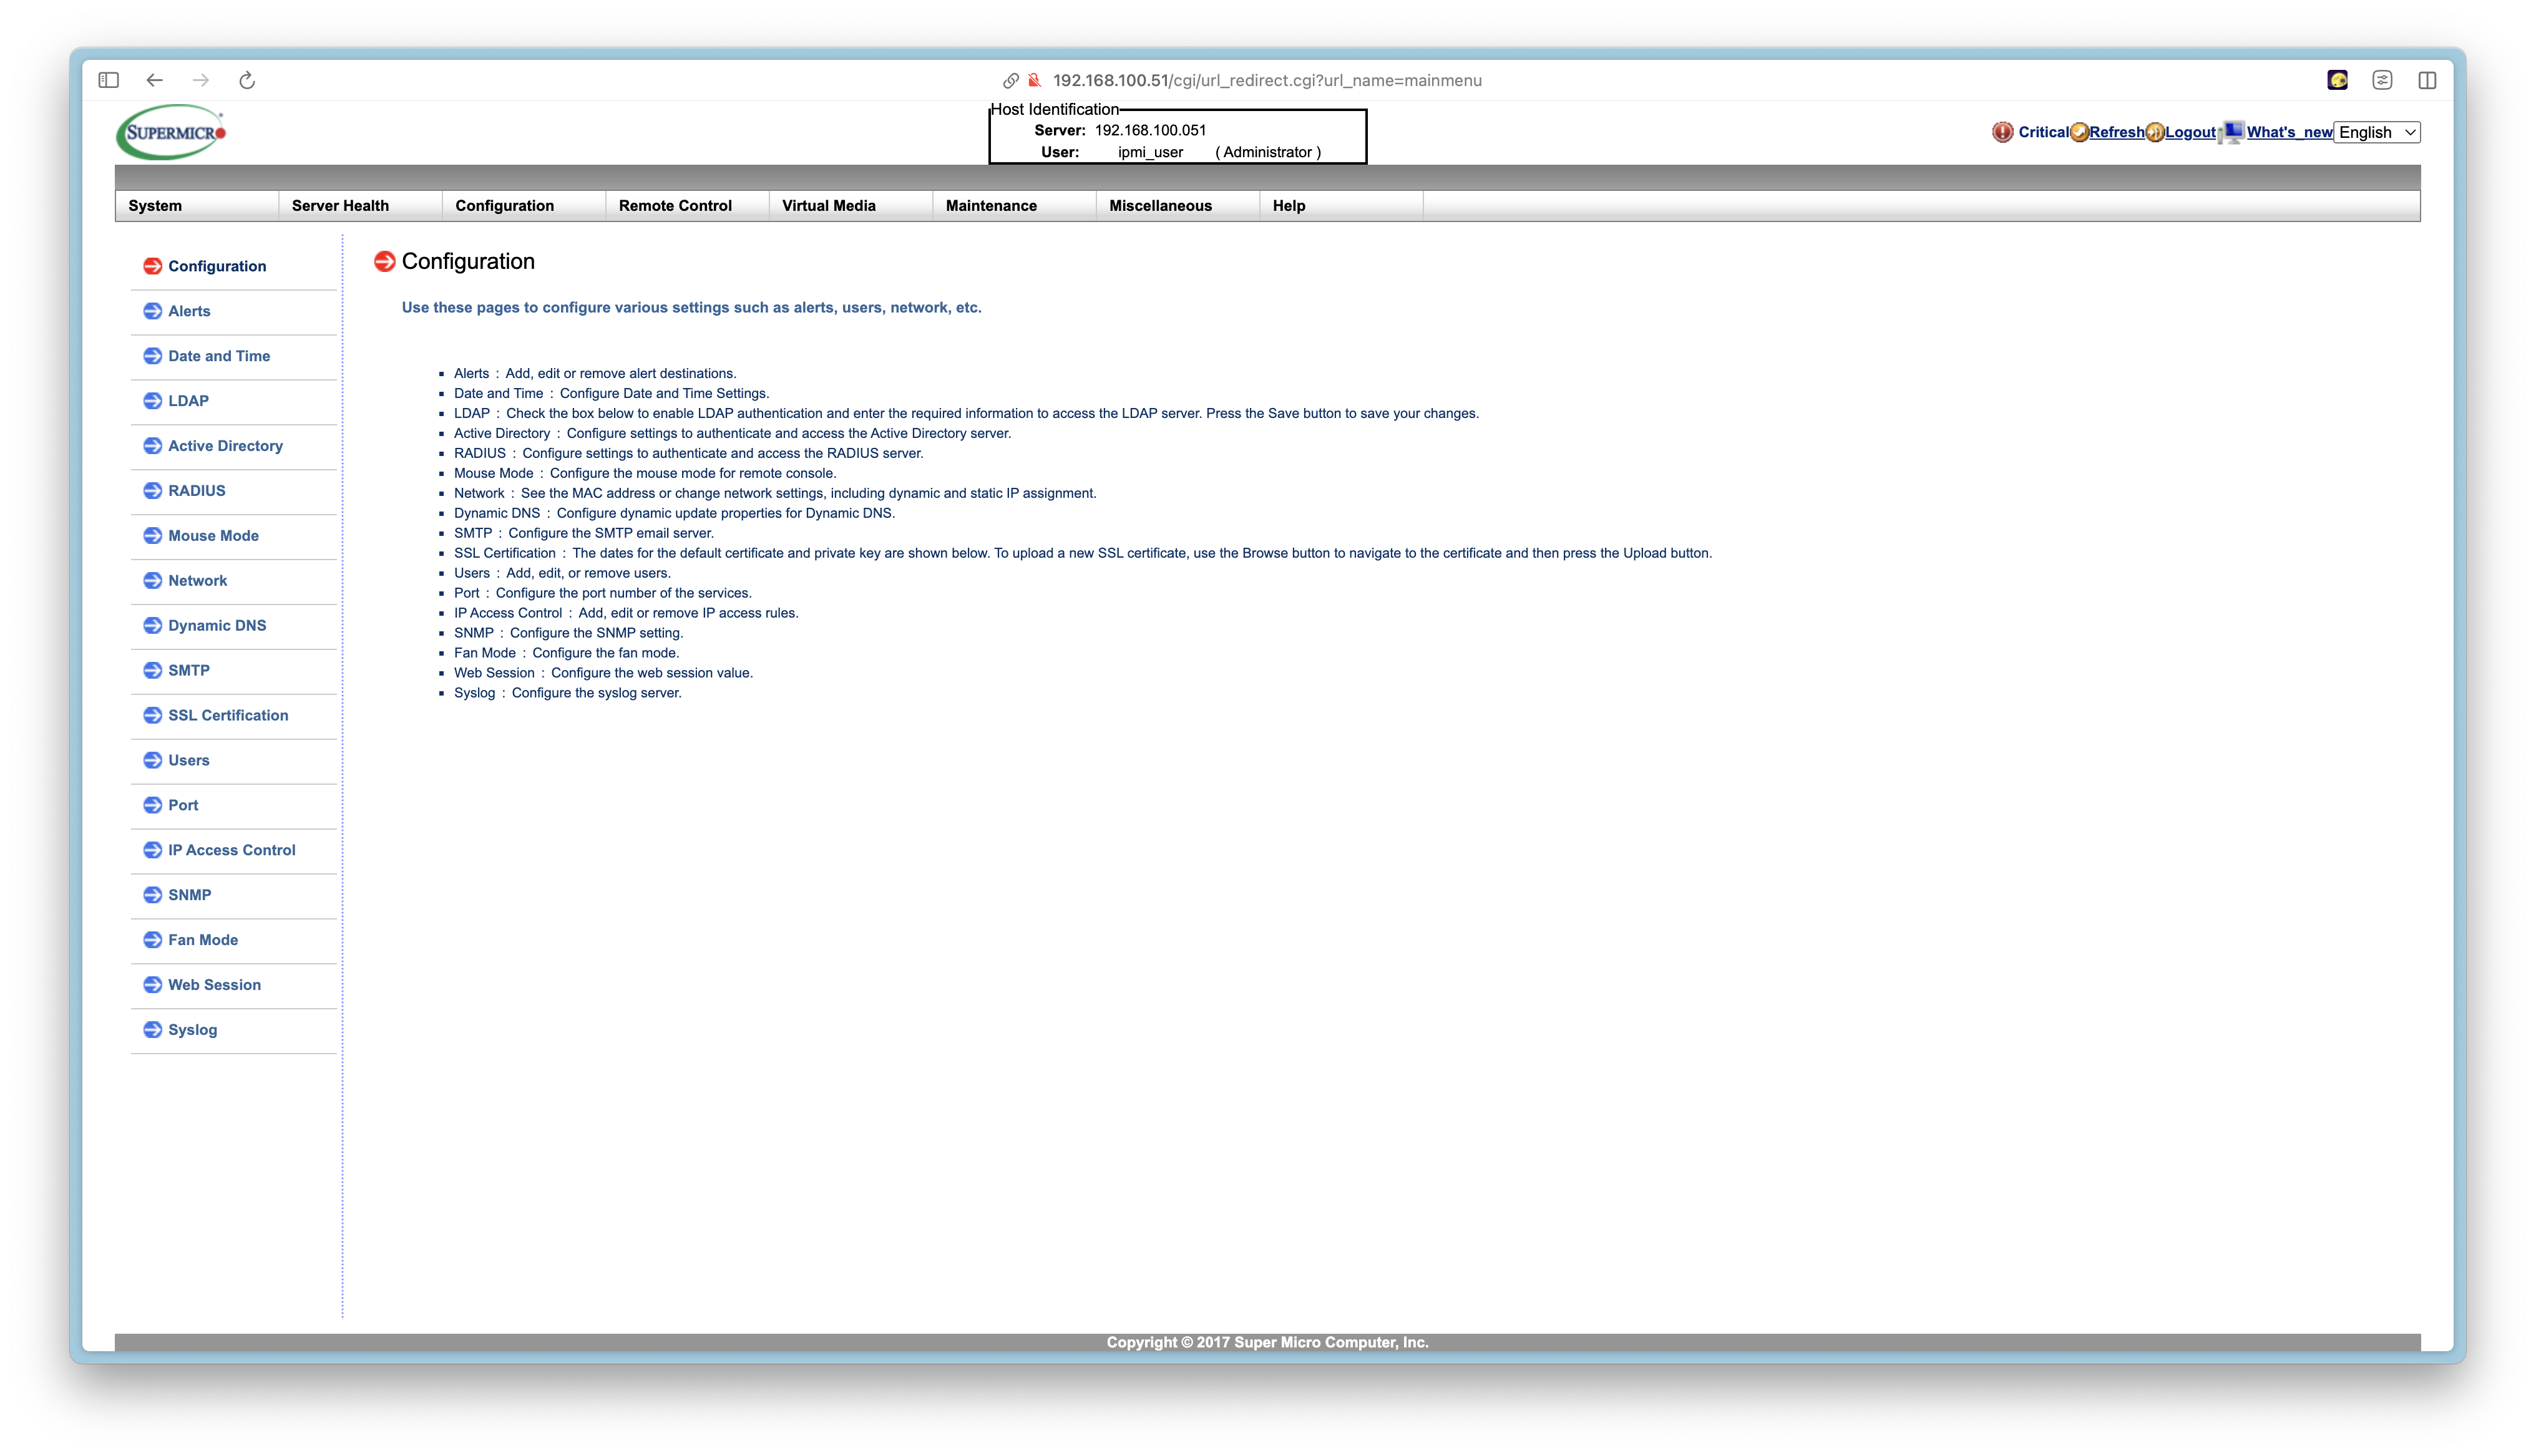Click the Logout link
The image size is (2536, 1456).
coord(2190,132)
